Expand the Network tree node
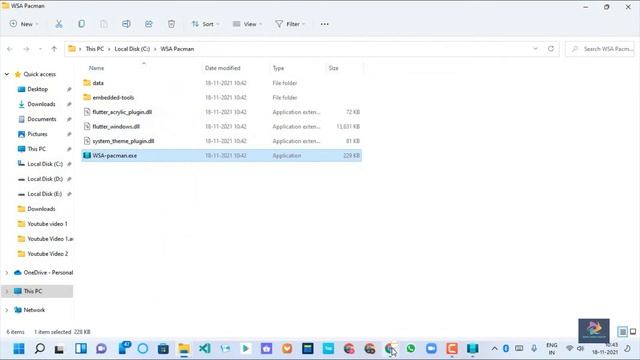Viewport: 640px width, 360px height. pyautogui.click(x=7, y=310)
